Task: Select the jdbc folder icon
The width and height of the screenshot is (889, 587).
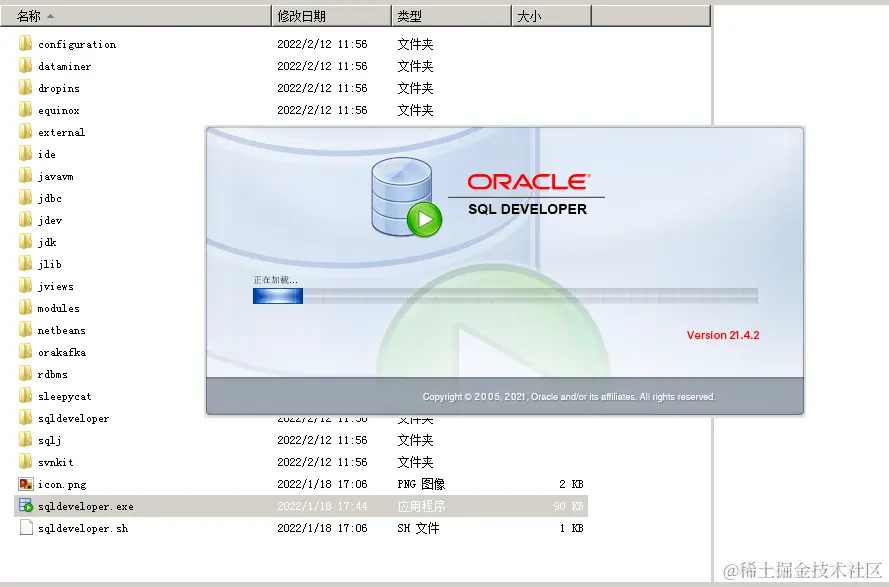Action: coord(26,198)
